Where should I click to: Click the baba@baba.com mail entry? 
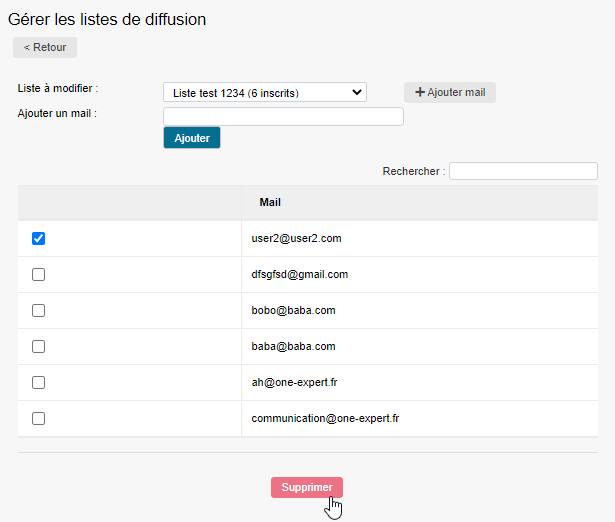pyautogui.click(x=294, y=347)
